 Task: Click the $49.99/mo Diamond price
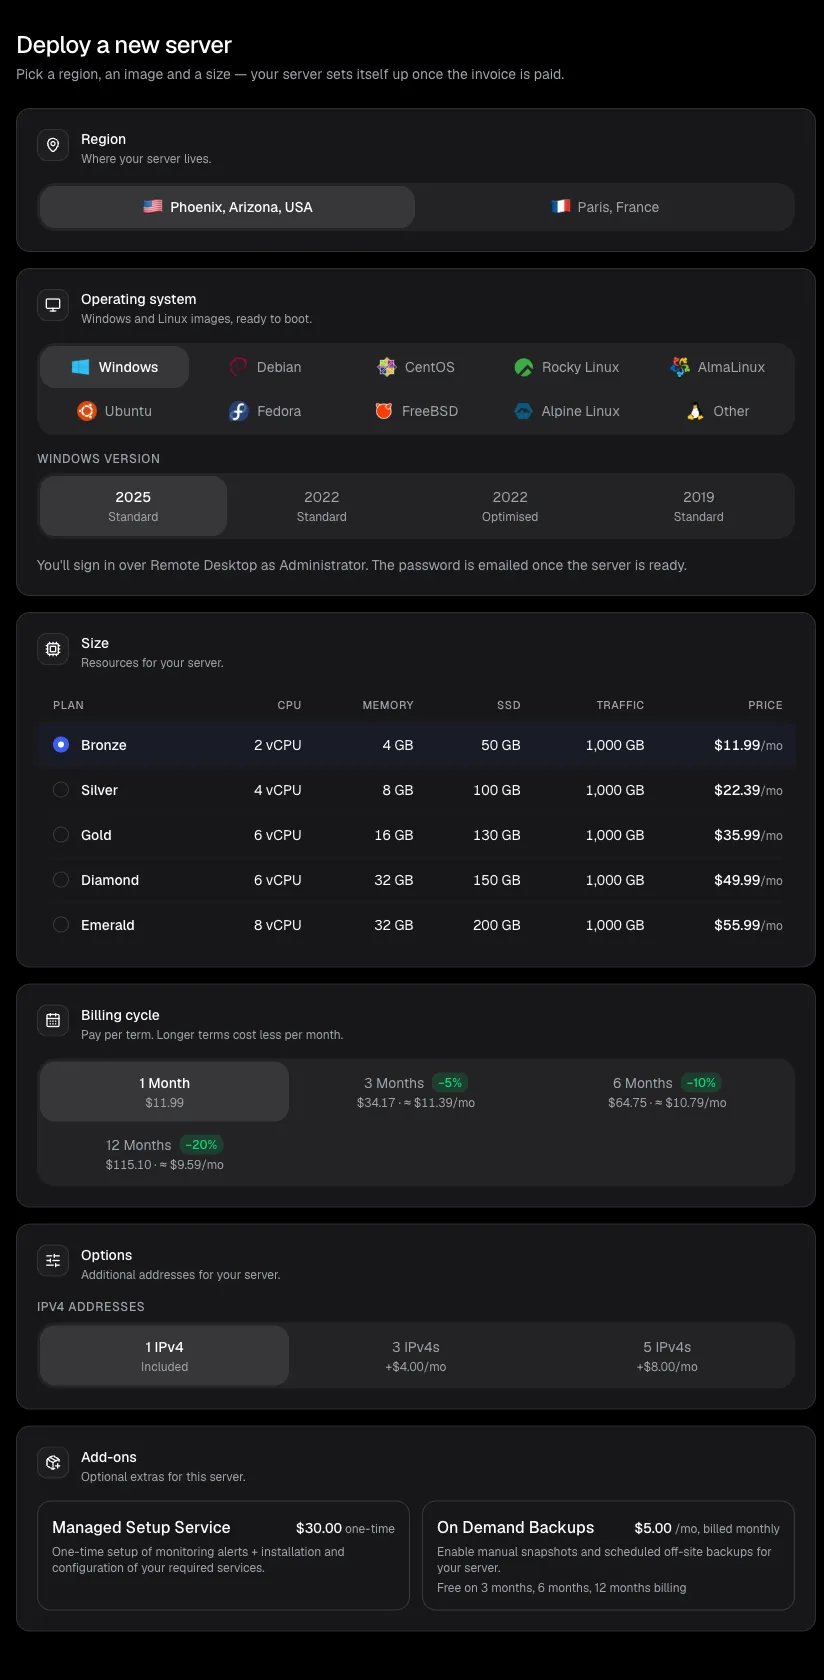pyautogui.click(x=748, y=880)
